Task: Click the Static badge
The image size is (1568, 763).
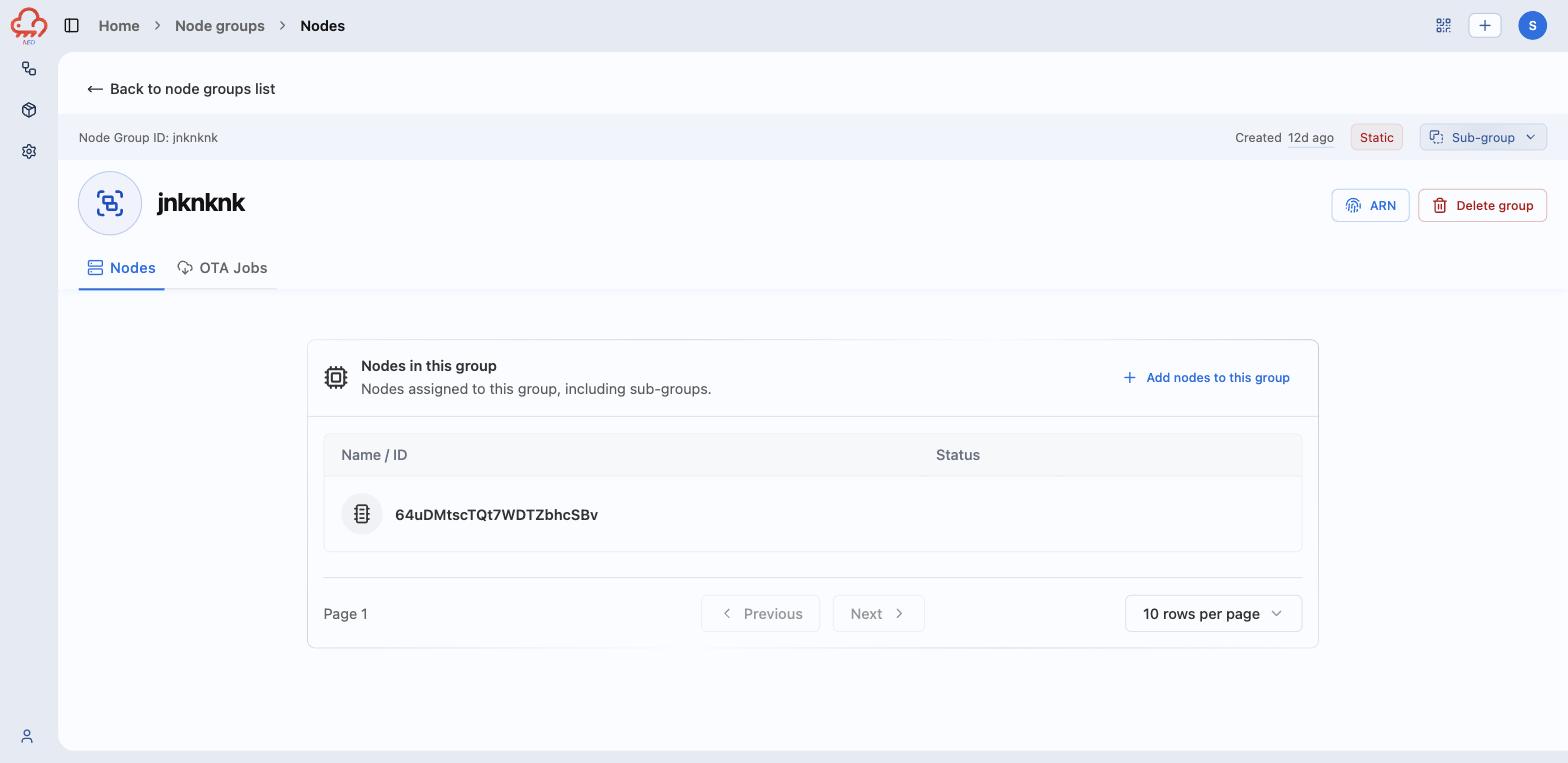Action: coord(1376,137)
